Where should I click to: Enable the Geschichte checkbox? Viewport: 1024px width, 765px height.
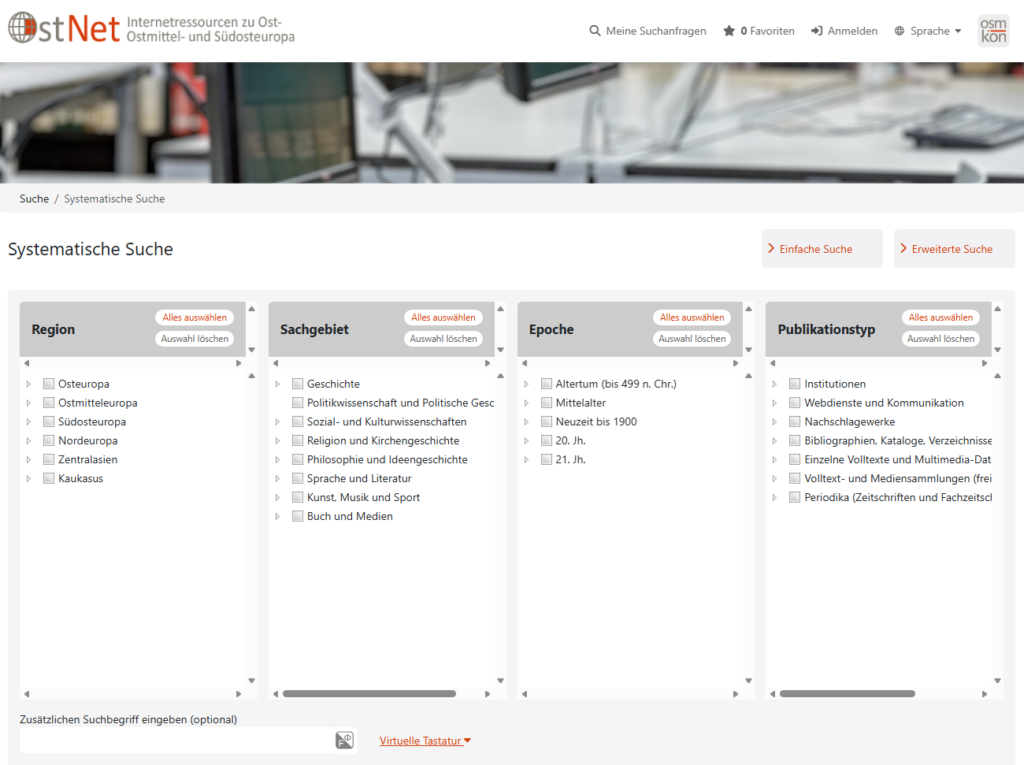297,383
